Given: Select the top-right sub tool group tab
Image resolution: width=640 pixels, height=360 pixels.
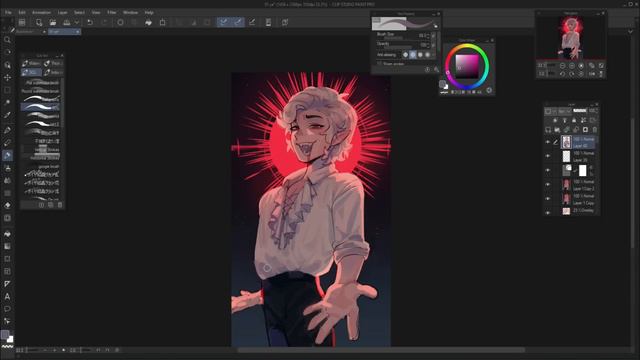Looking at the screenshot, I should coord(53,63).
